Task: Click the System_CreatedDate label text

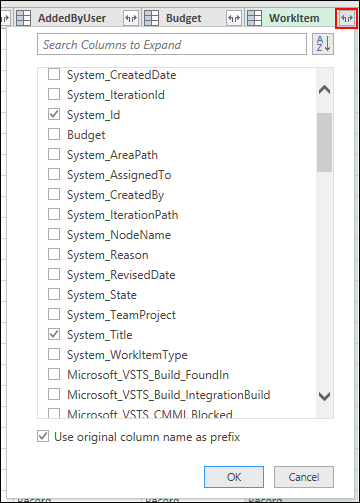Action: 122,75
